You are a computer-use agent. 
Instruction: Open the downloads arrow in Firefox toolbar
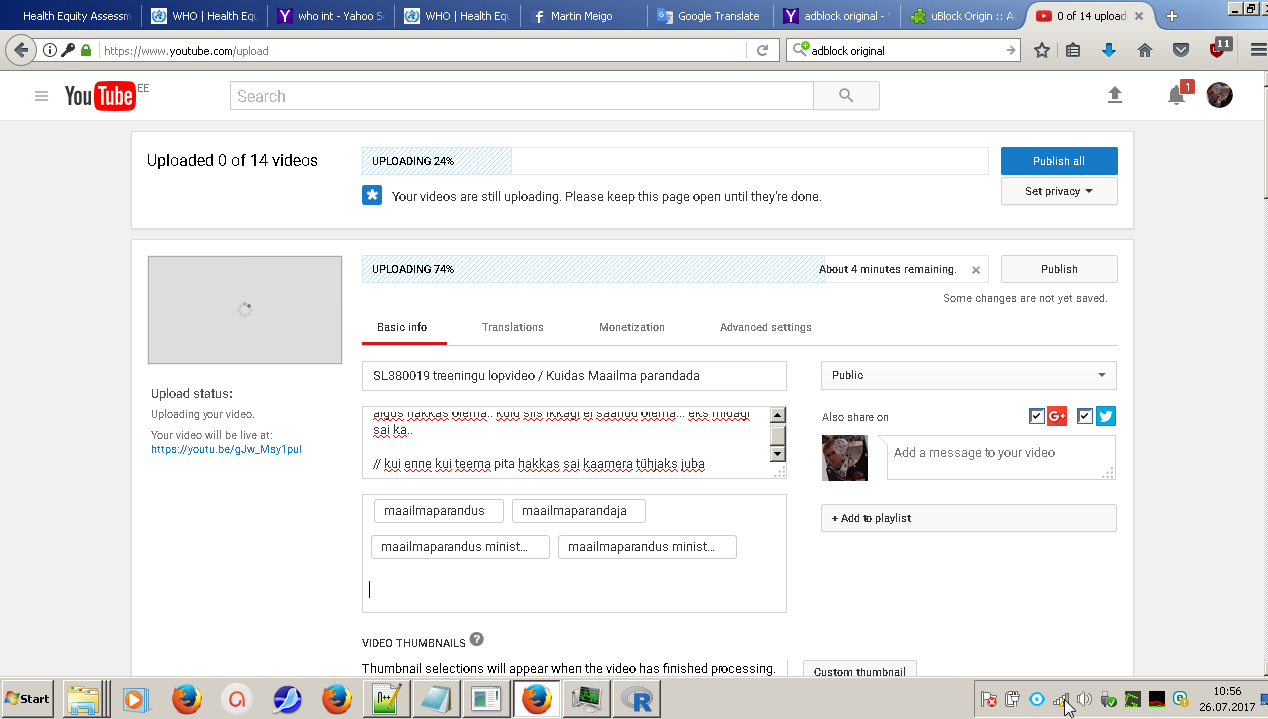pos(1109,50)
